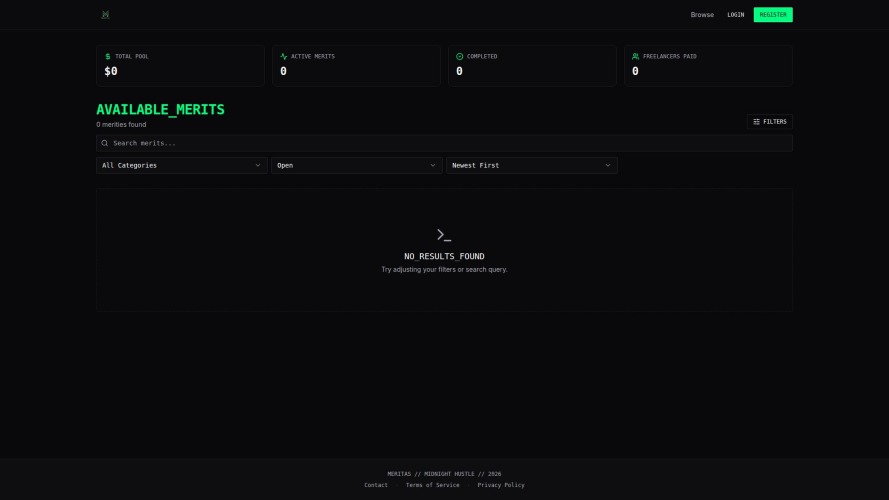Viewport: 889px width, 500px height.
Task: Click the dollar icon in Total Pool
Action: pos(108,57)
